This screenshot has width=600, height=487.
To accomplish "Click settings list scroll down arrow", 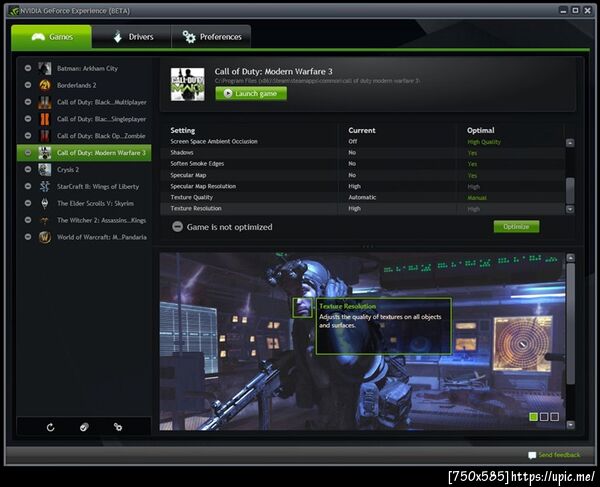I will [x=570, y=209].
